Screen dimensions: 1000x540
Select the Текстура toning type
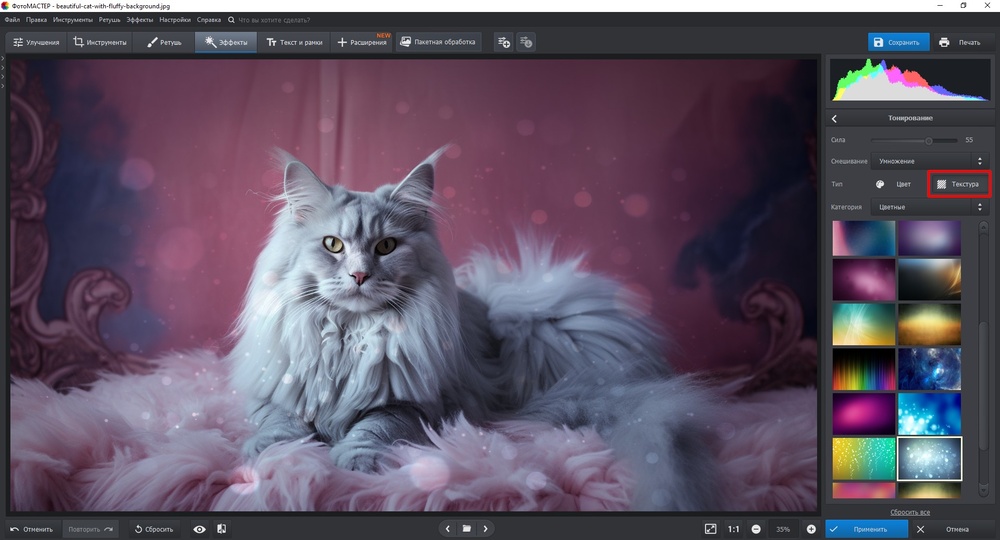click(958, 184)
